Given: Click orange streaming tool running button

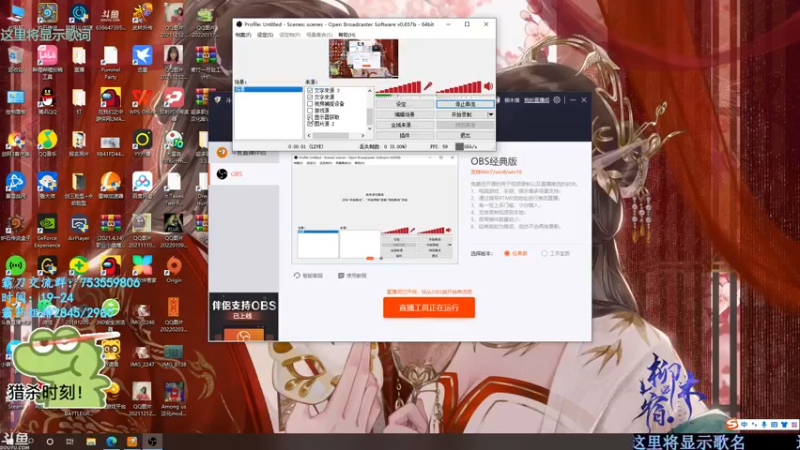Looking at the screenshot, I should (429, 308).
